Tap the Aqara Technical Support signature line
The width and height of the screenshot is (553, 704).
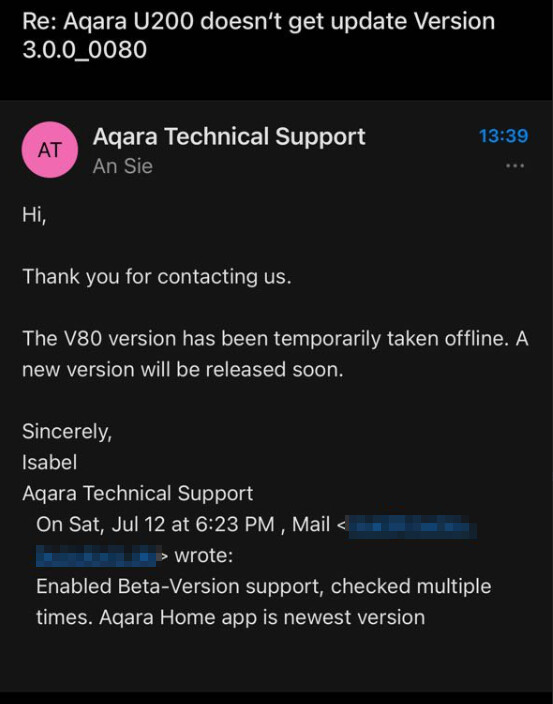[x=137, y=493]
